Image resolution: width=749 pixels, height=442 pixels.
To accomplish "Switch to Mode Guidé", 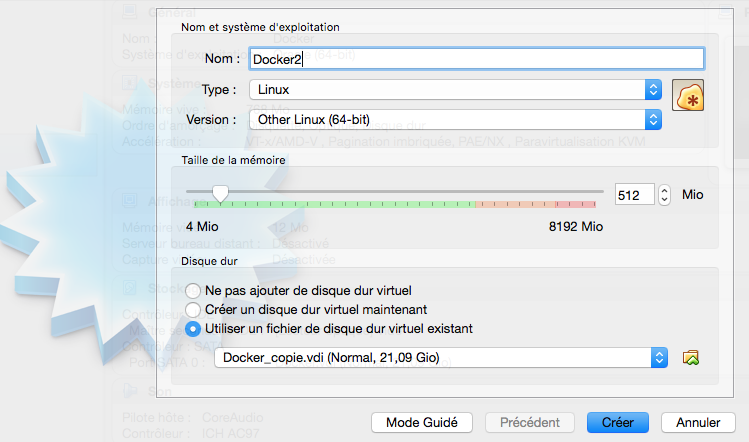I will click(x=422, y=422).
